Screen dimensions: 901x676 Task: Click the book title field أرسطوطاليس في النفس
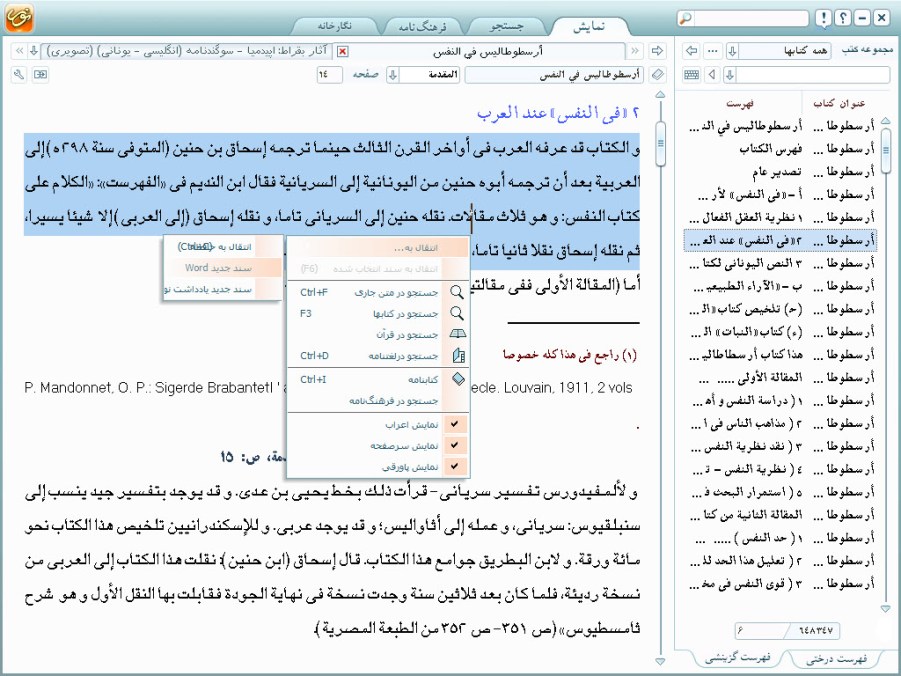point(556,75)
